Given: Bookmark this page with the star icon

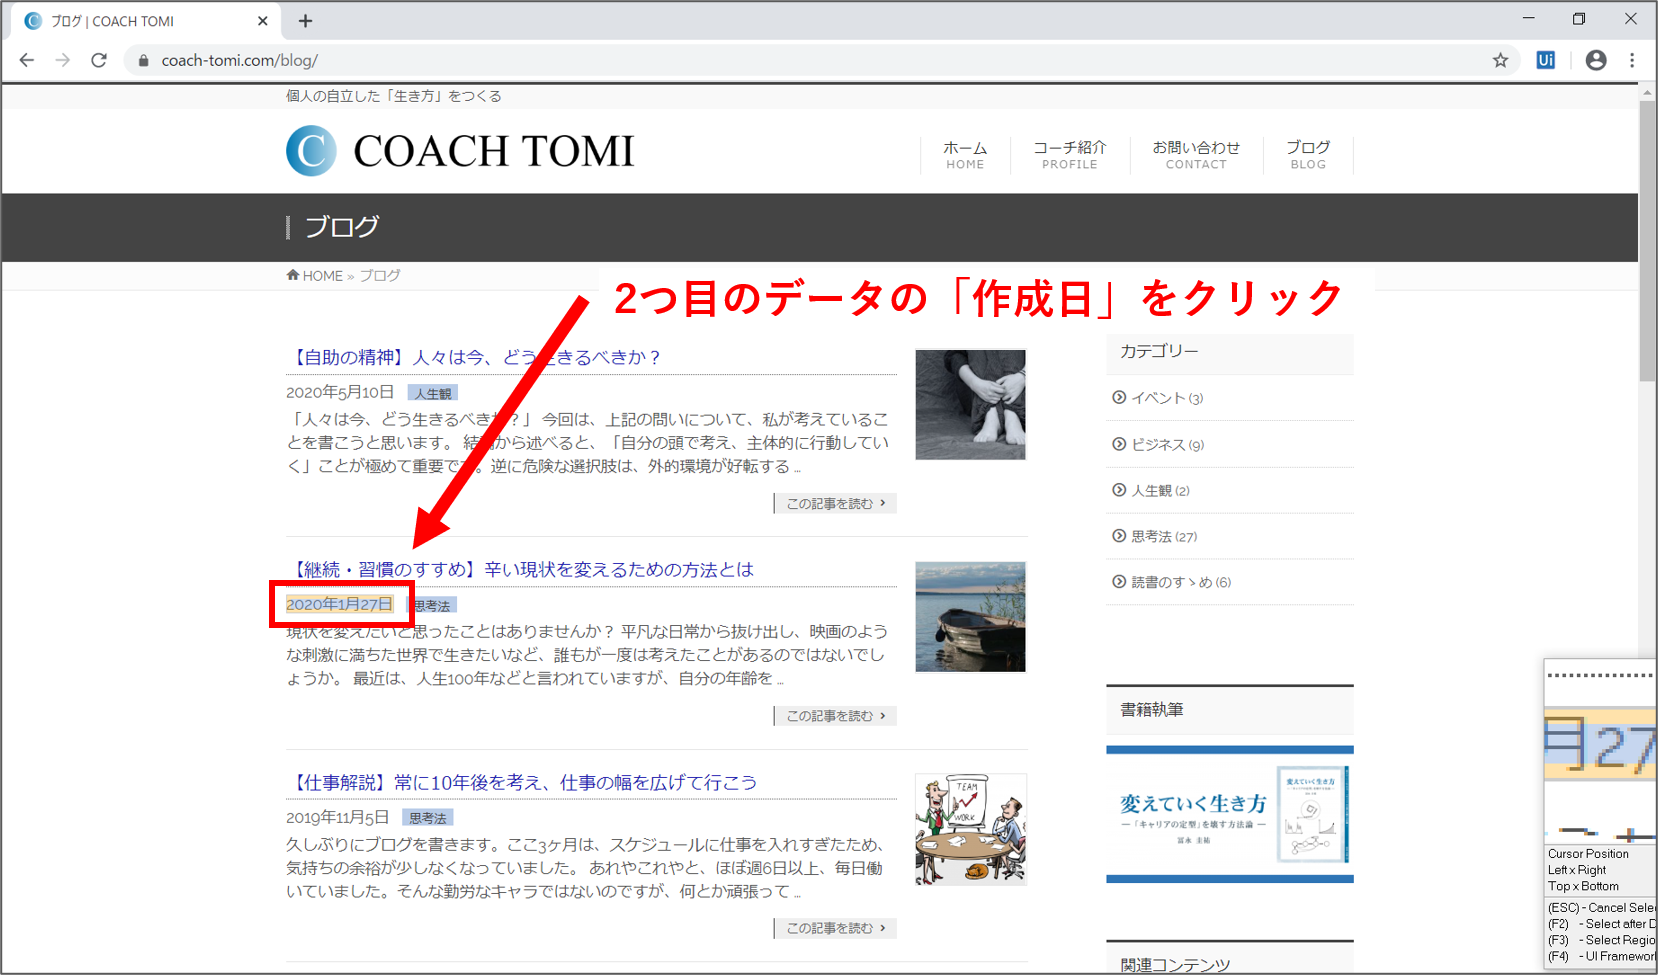Looking at the screenshot, I should [1500, 60].
